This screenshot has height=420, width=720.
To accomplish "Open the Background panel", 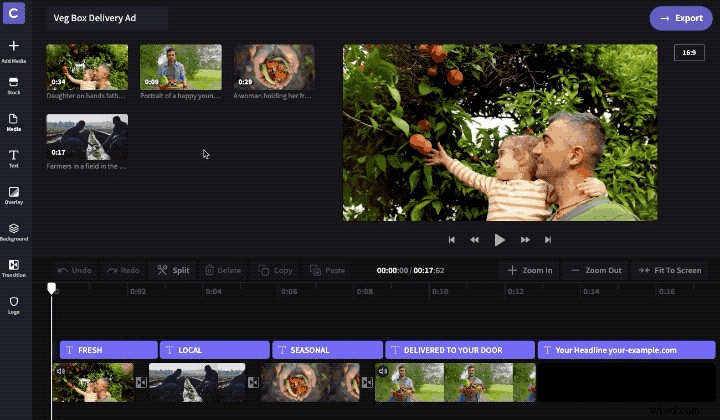I will pyautogui.click(x=14, y=232).
